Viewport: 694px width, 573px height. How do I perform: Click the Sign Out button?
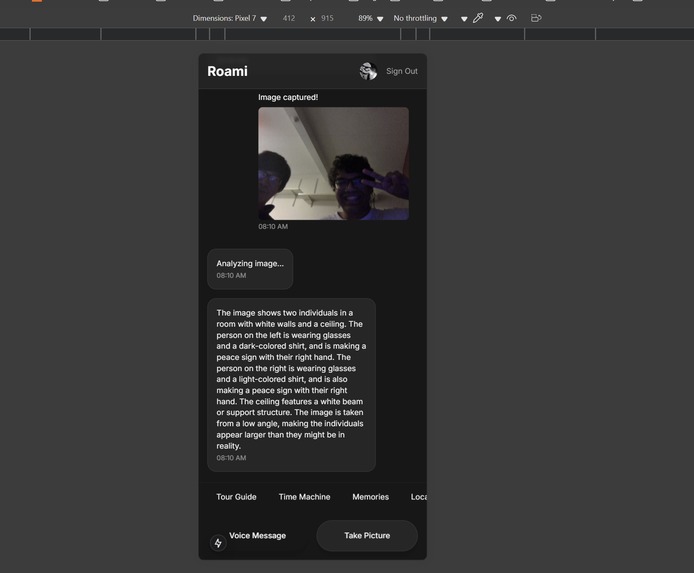pyautogui.click(x=402, y=71)
